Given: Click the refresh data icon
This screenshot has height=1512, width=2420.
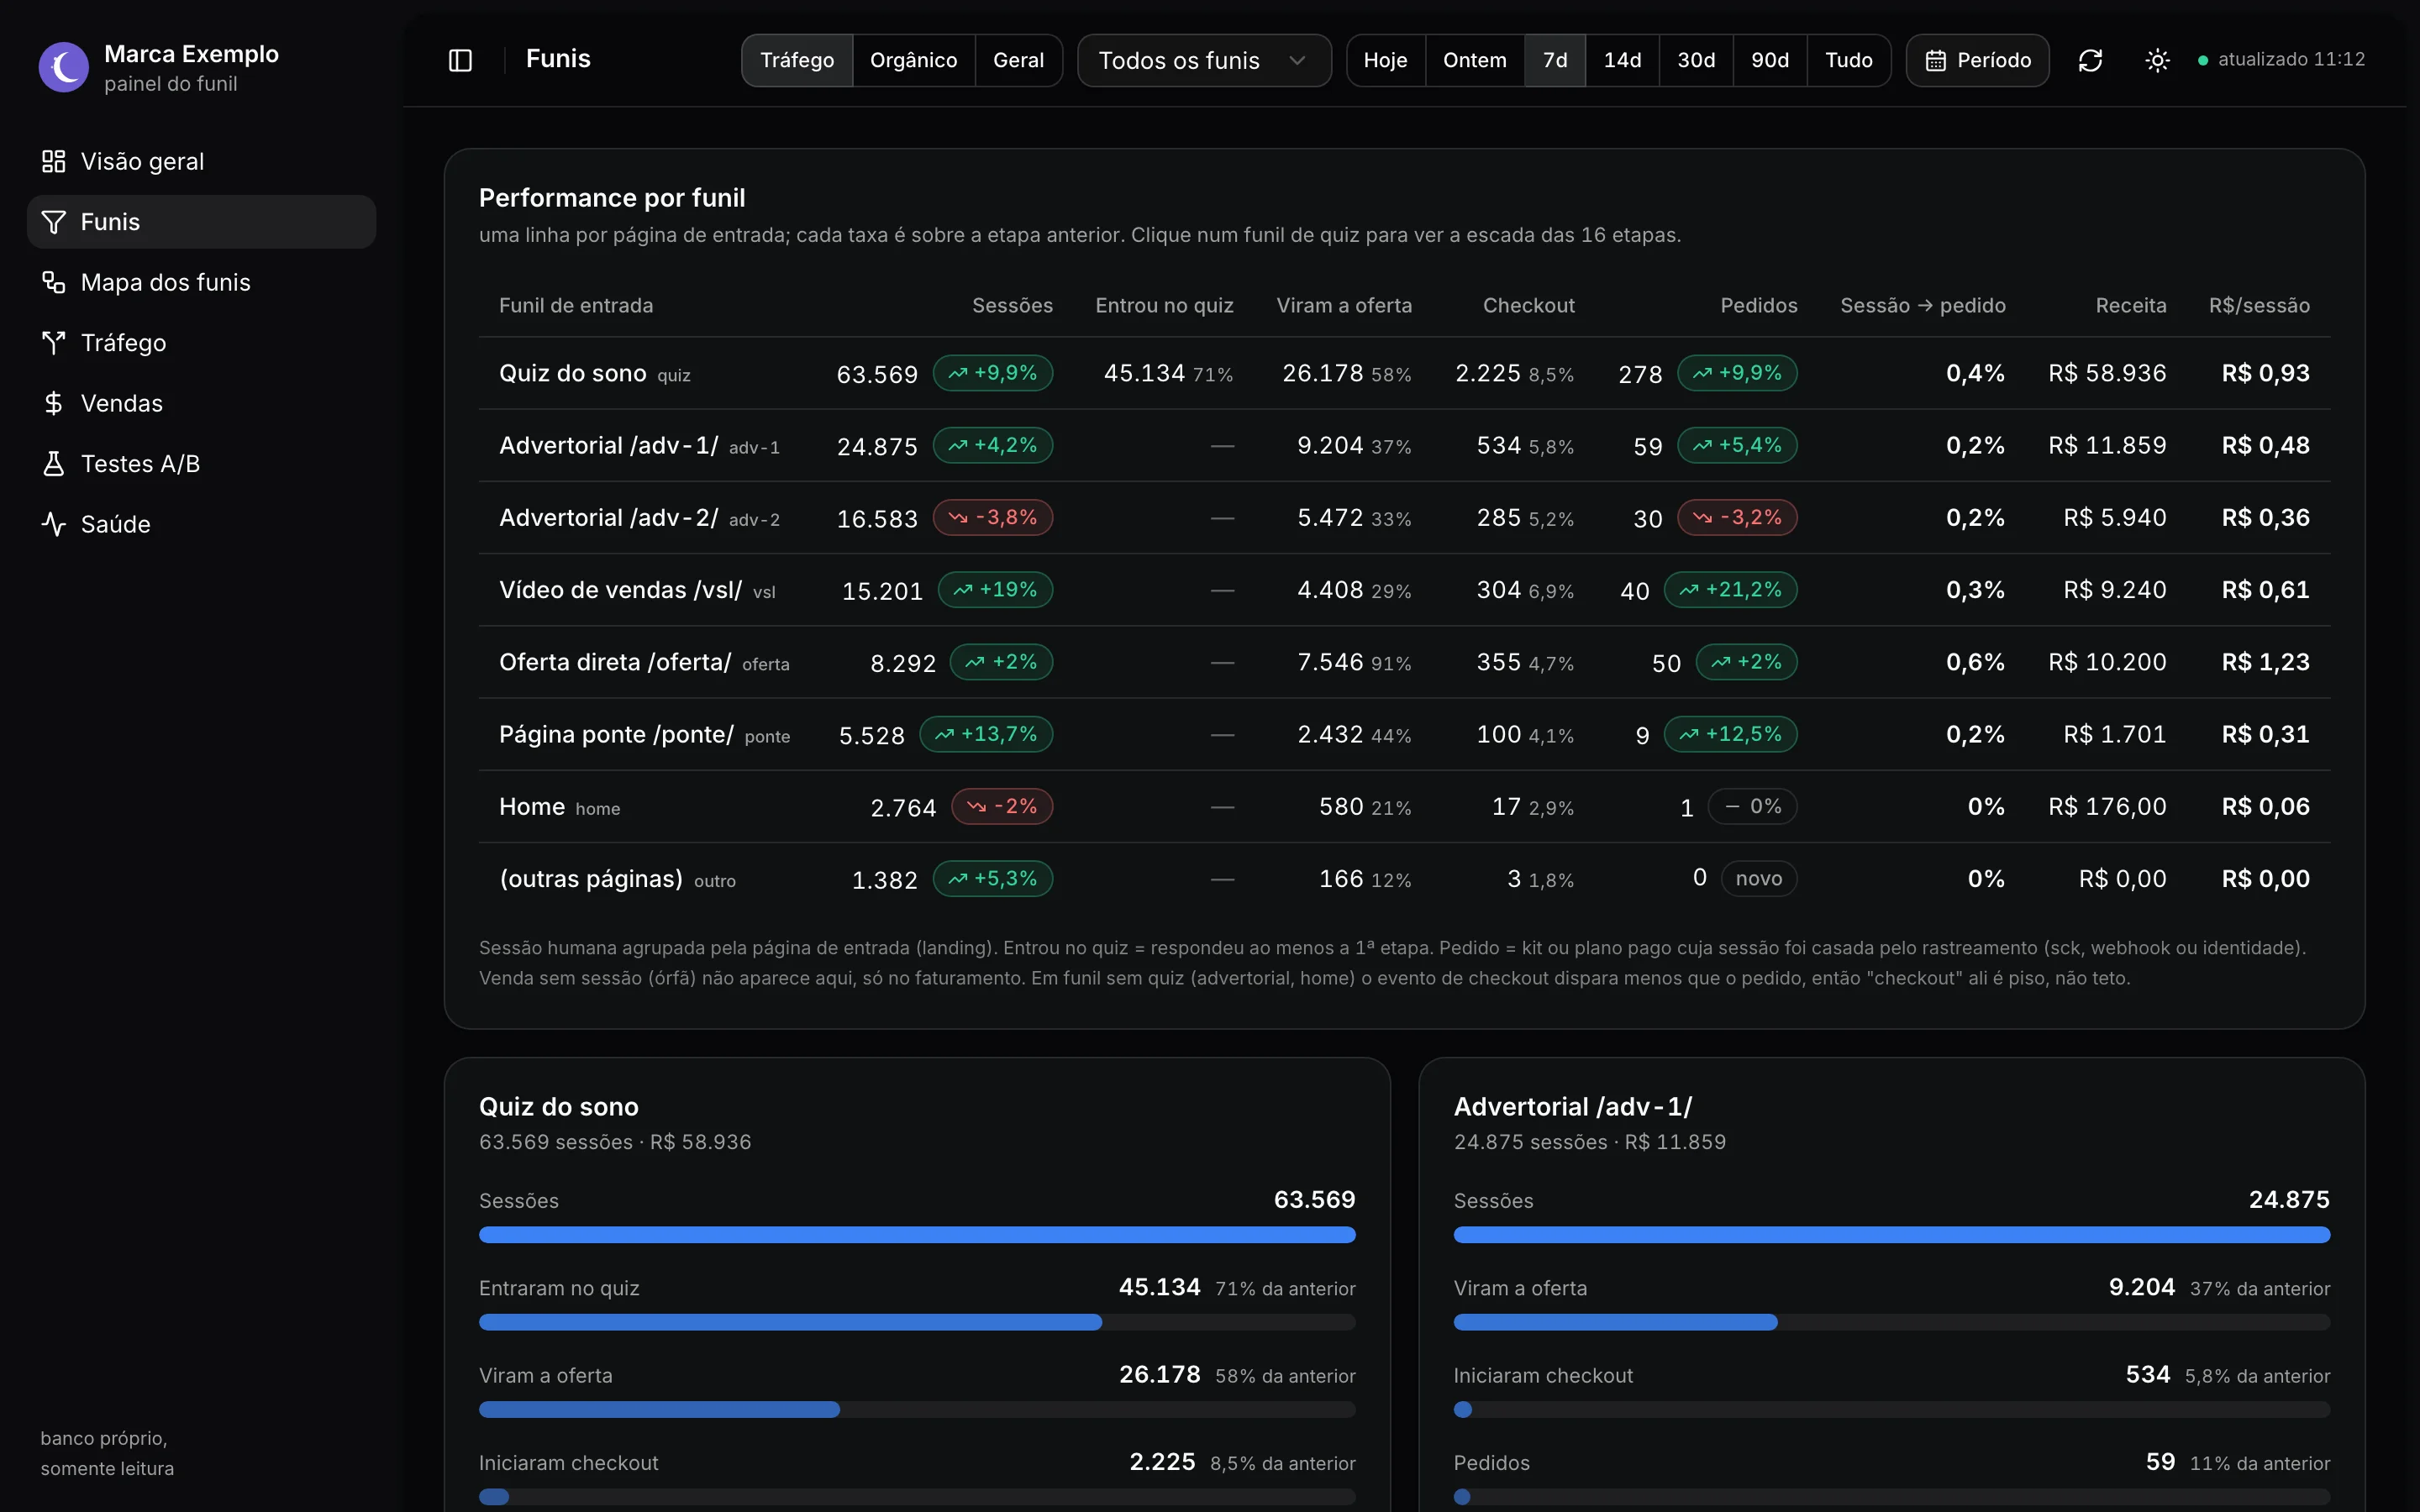Looking at the screenshot, I should pyautogui.click(x=2090, y=60).
